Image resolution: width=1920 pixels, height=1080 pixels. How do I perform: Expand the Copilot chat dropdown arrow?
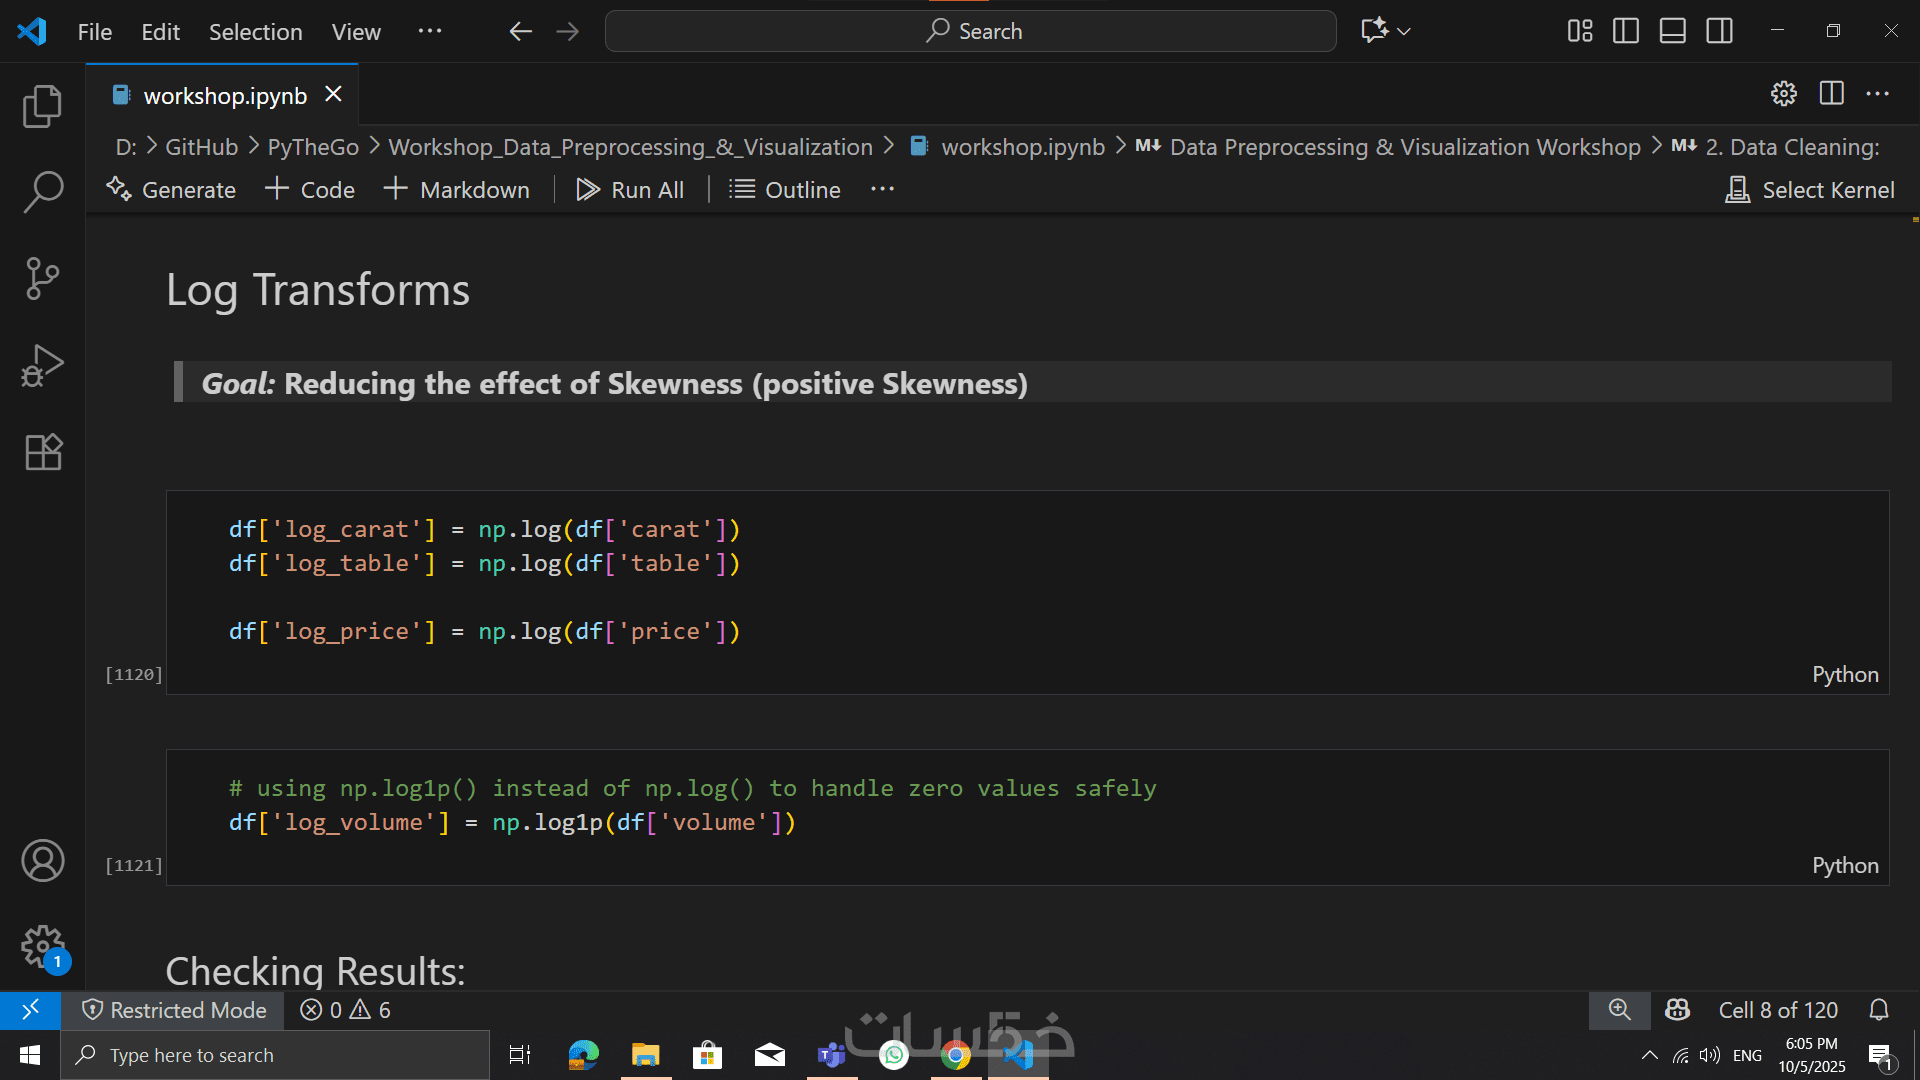pyautogui.click(x=1404, y=31)
